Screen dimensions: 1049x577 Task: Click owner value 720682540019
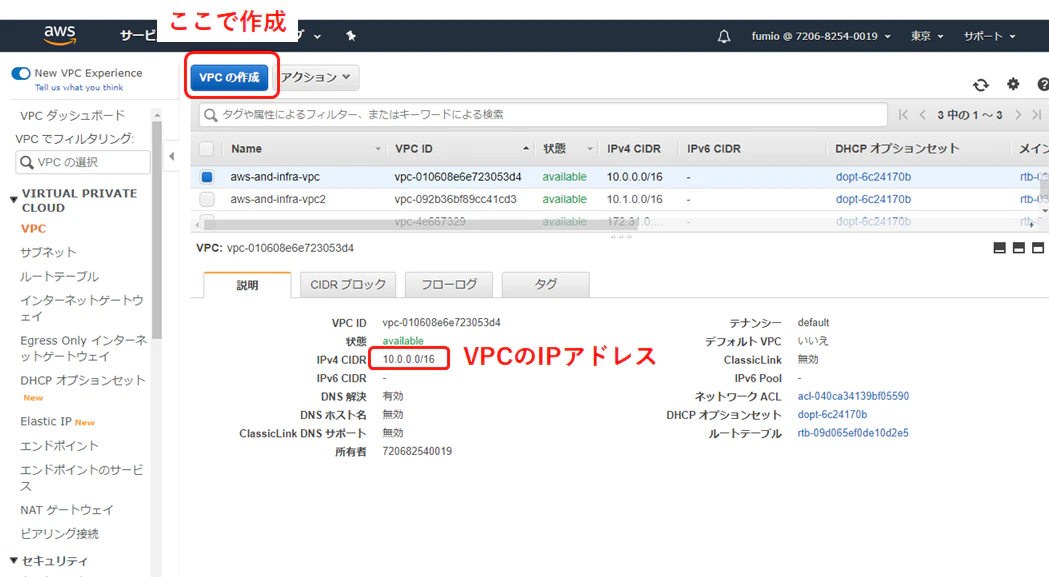417,452
